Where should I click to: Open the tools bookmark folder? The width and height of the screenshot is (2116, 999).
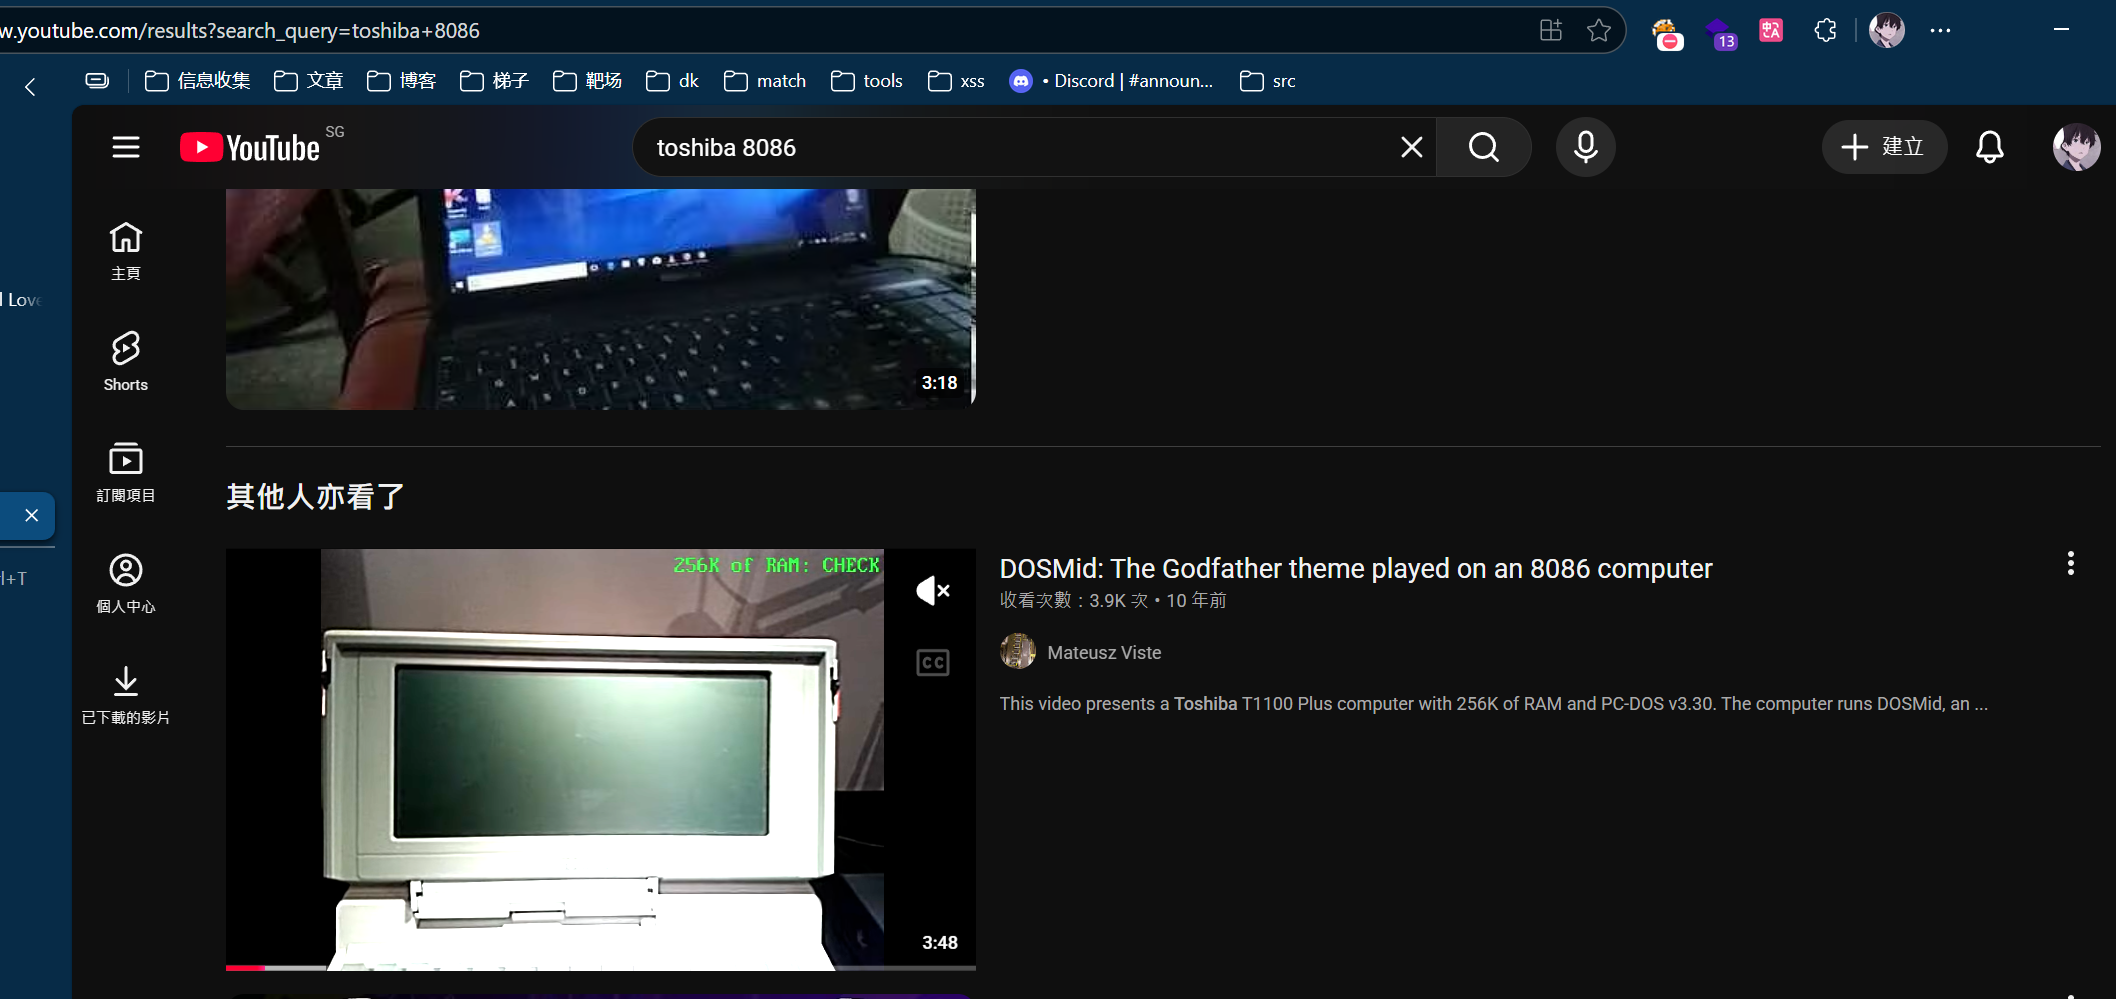pyautogui.click(x=867, y=81)
